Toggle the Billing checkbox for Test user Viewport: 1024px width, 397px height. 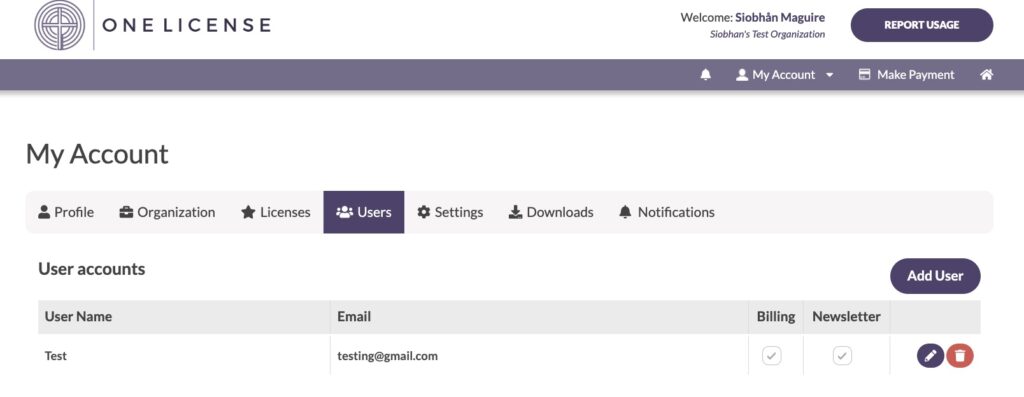pos(772,356)
